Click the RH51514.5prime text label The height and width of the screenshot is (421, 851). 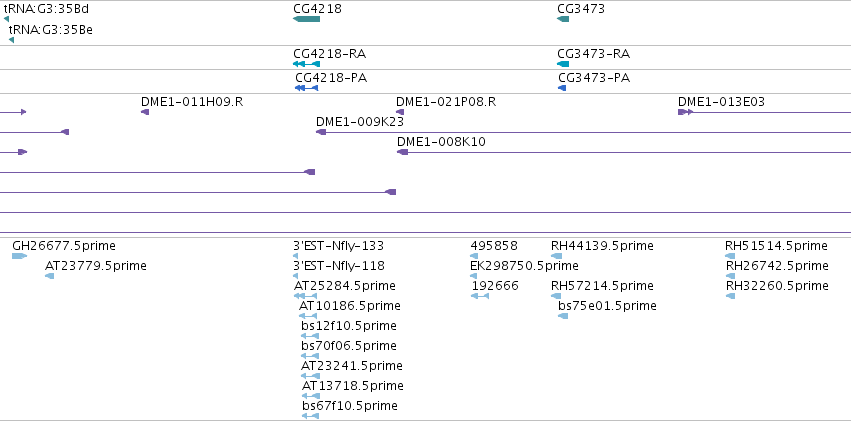tap(777, 246)
